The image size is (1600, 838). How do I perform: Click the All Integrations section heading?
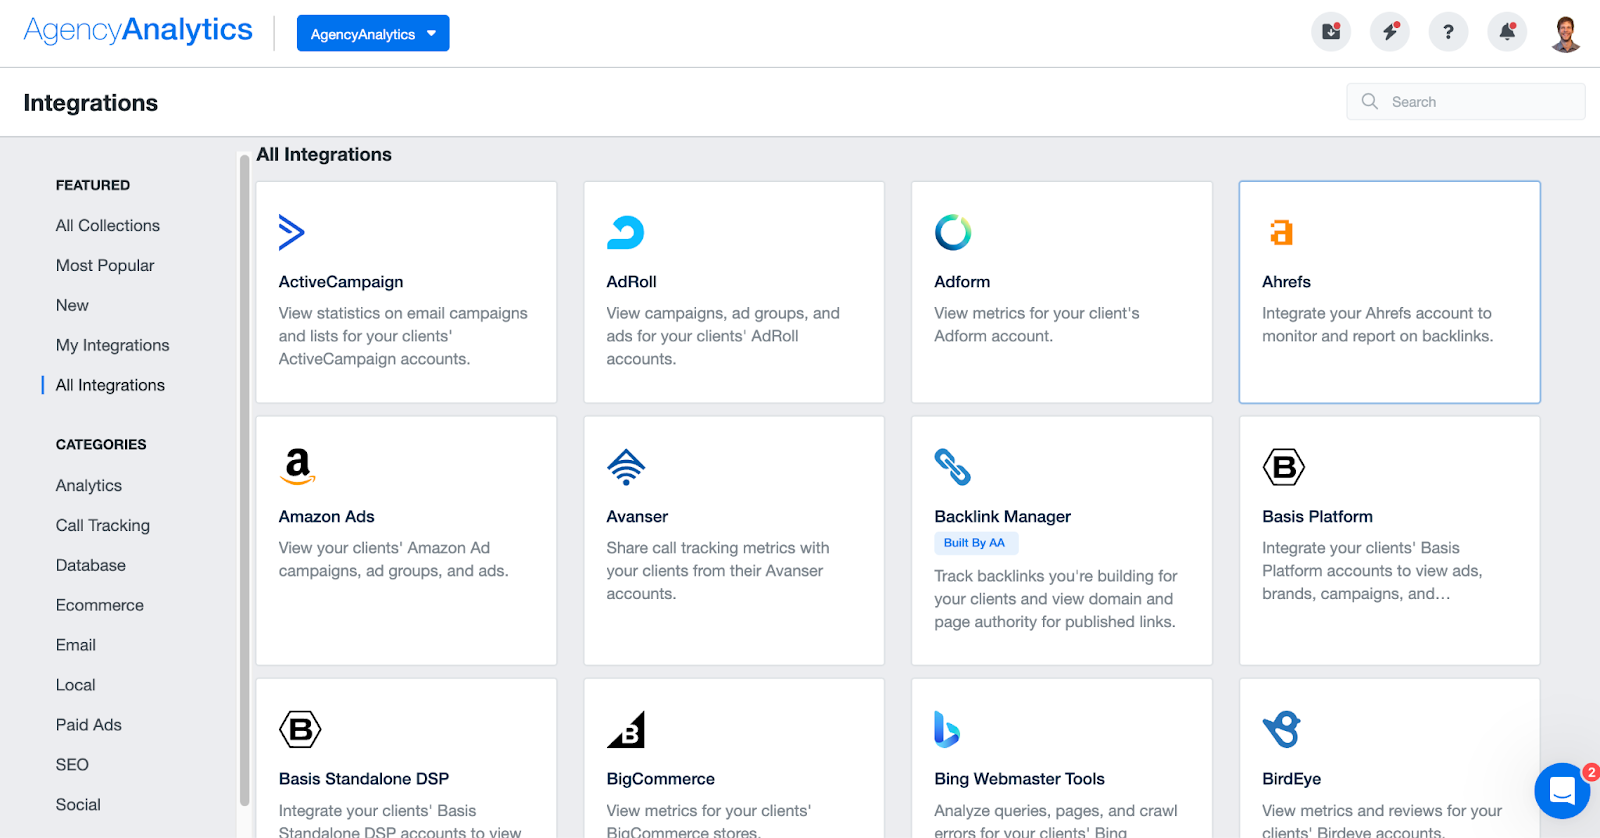[324, 154]
